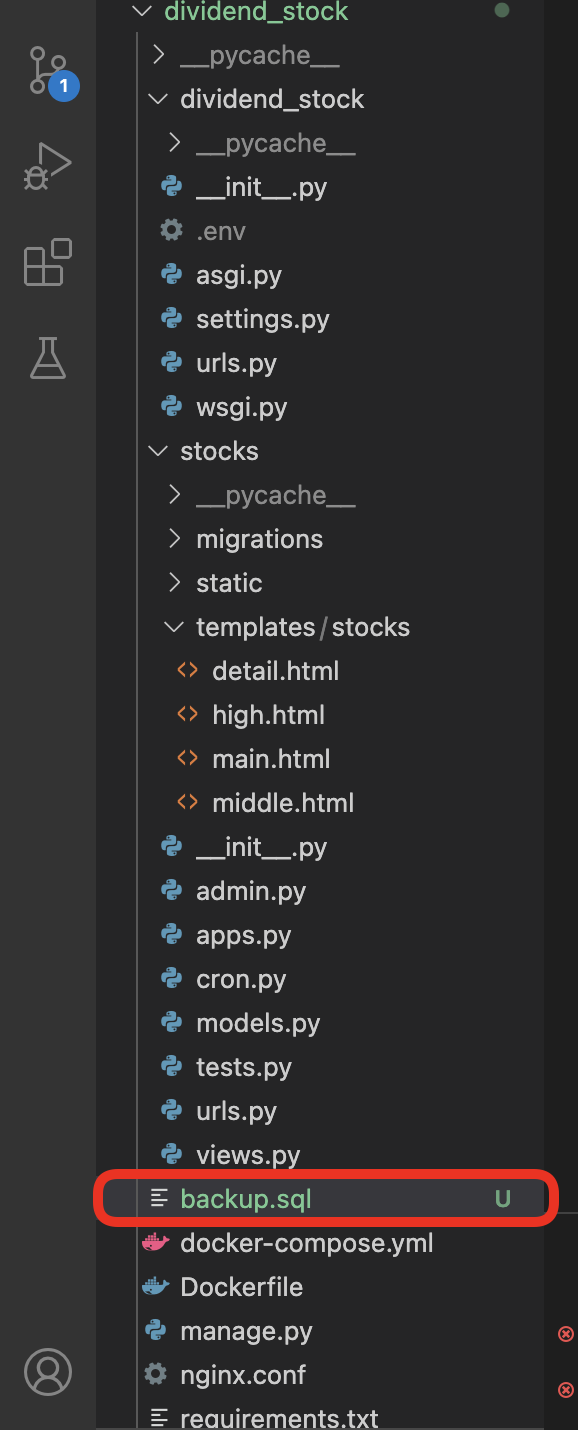Image resolution: width=578 pixels, height=1430 pixels.
Task: Open models.py in stocks
Action: (x=258, y=1023)
